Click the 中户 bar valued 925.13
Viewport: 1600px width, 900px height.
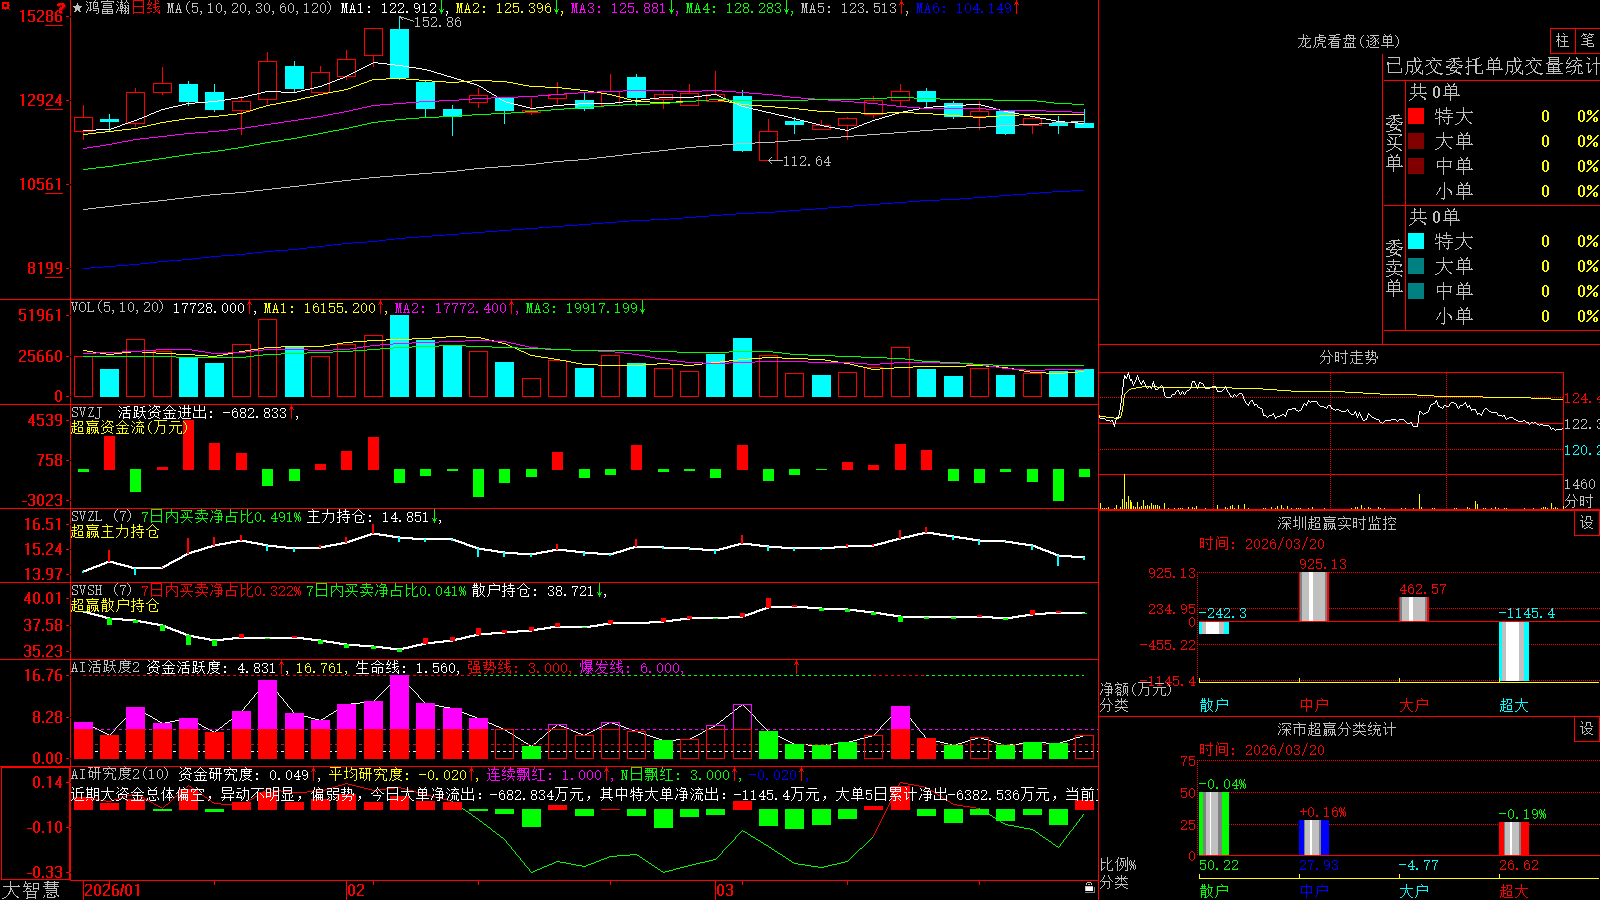point(1313,596)
